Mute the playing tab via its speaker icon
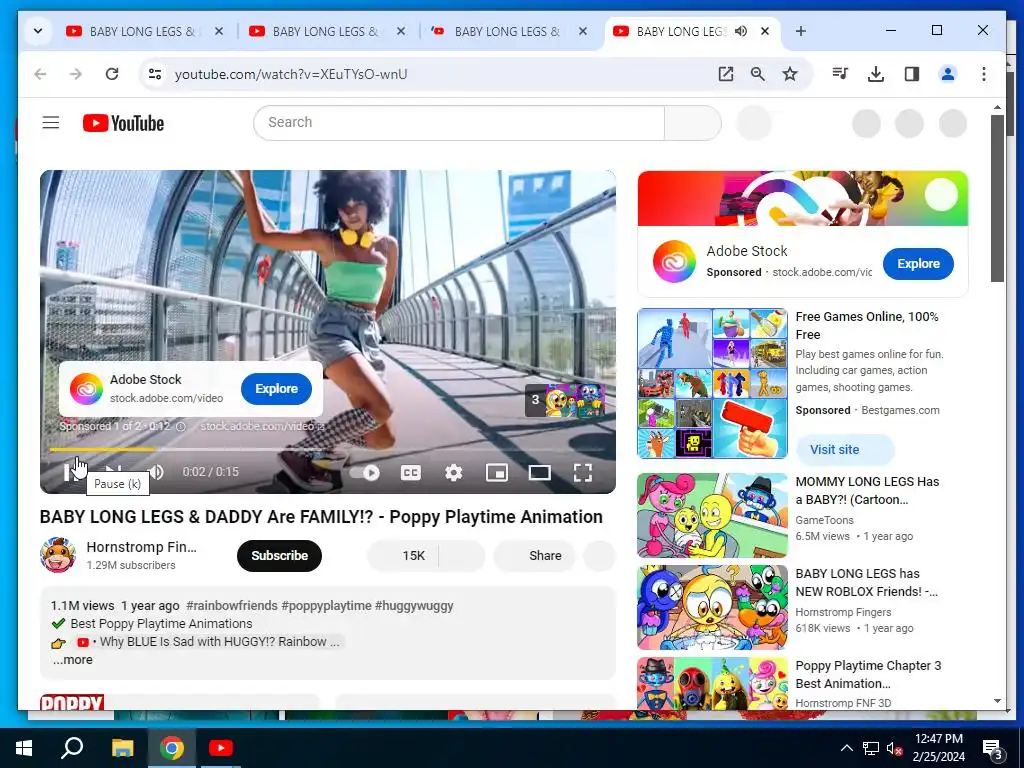The image size is (1024, 768). click(741, 31)
